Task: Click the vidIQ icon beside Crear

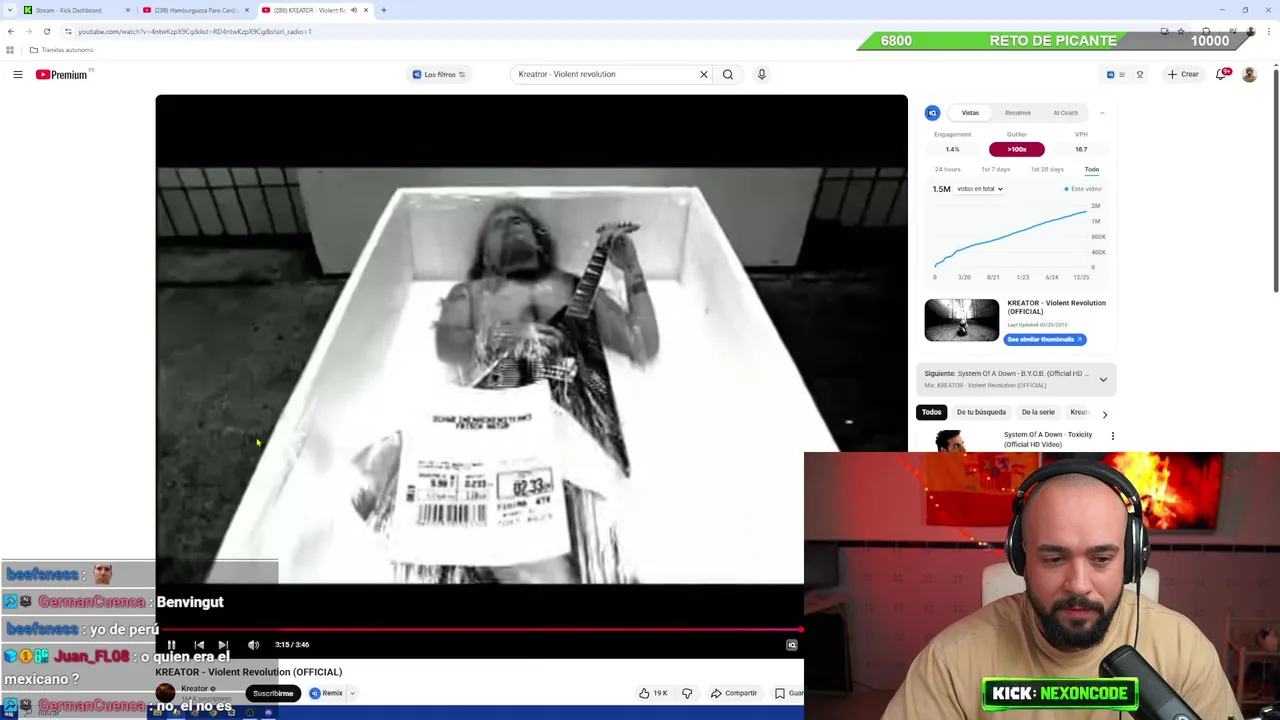Action: click(1110, 74)
